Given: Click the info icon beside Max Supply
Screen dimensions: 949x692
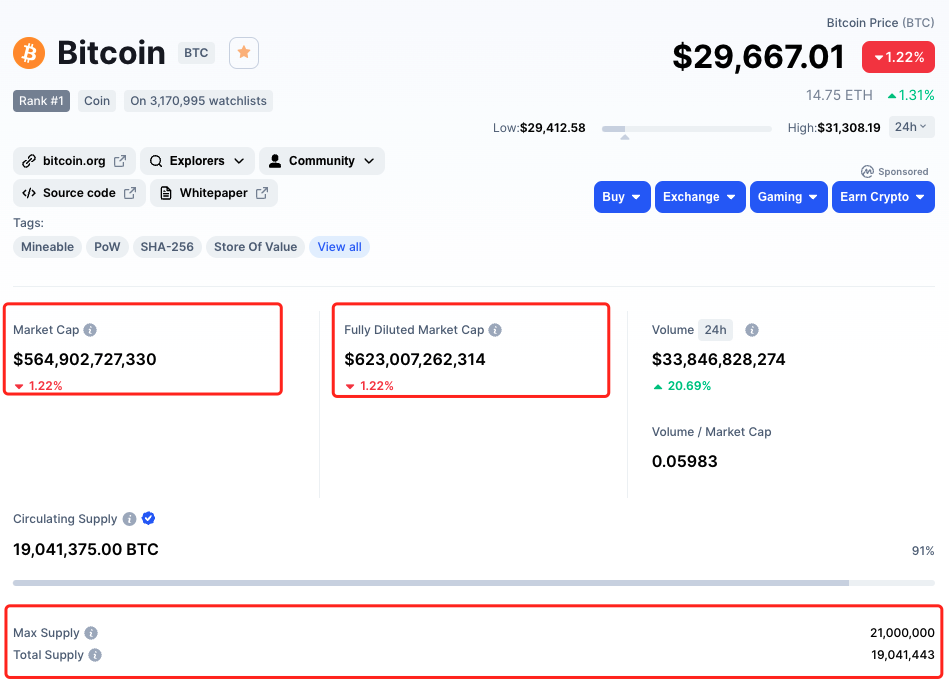Looking at the screenshot, I should pos(91,633).
